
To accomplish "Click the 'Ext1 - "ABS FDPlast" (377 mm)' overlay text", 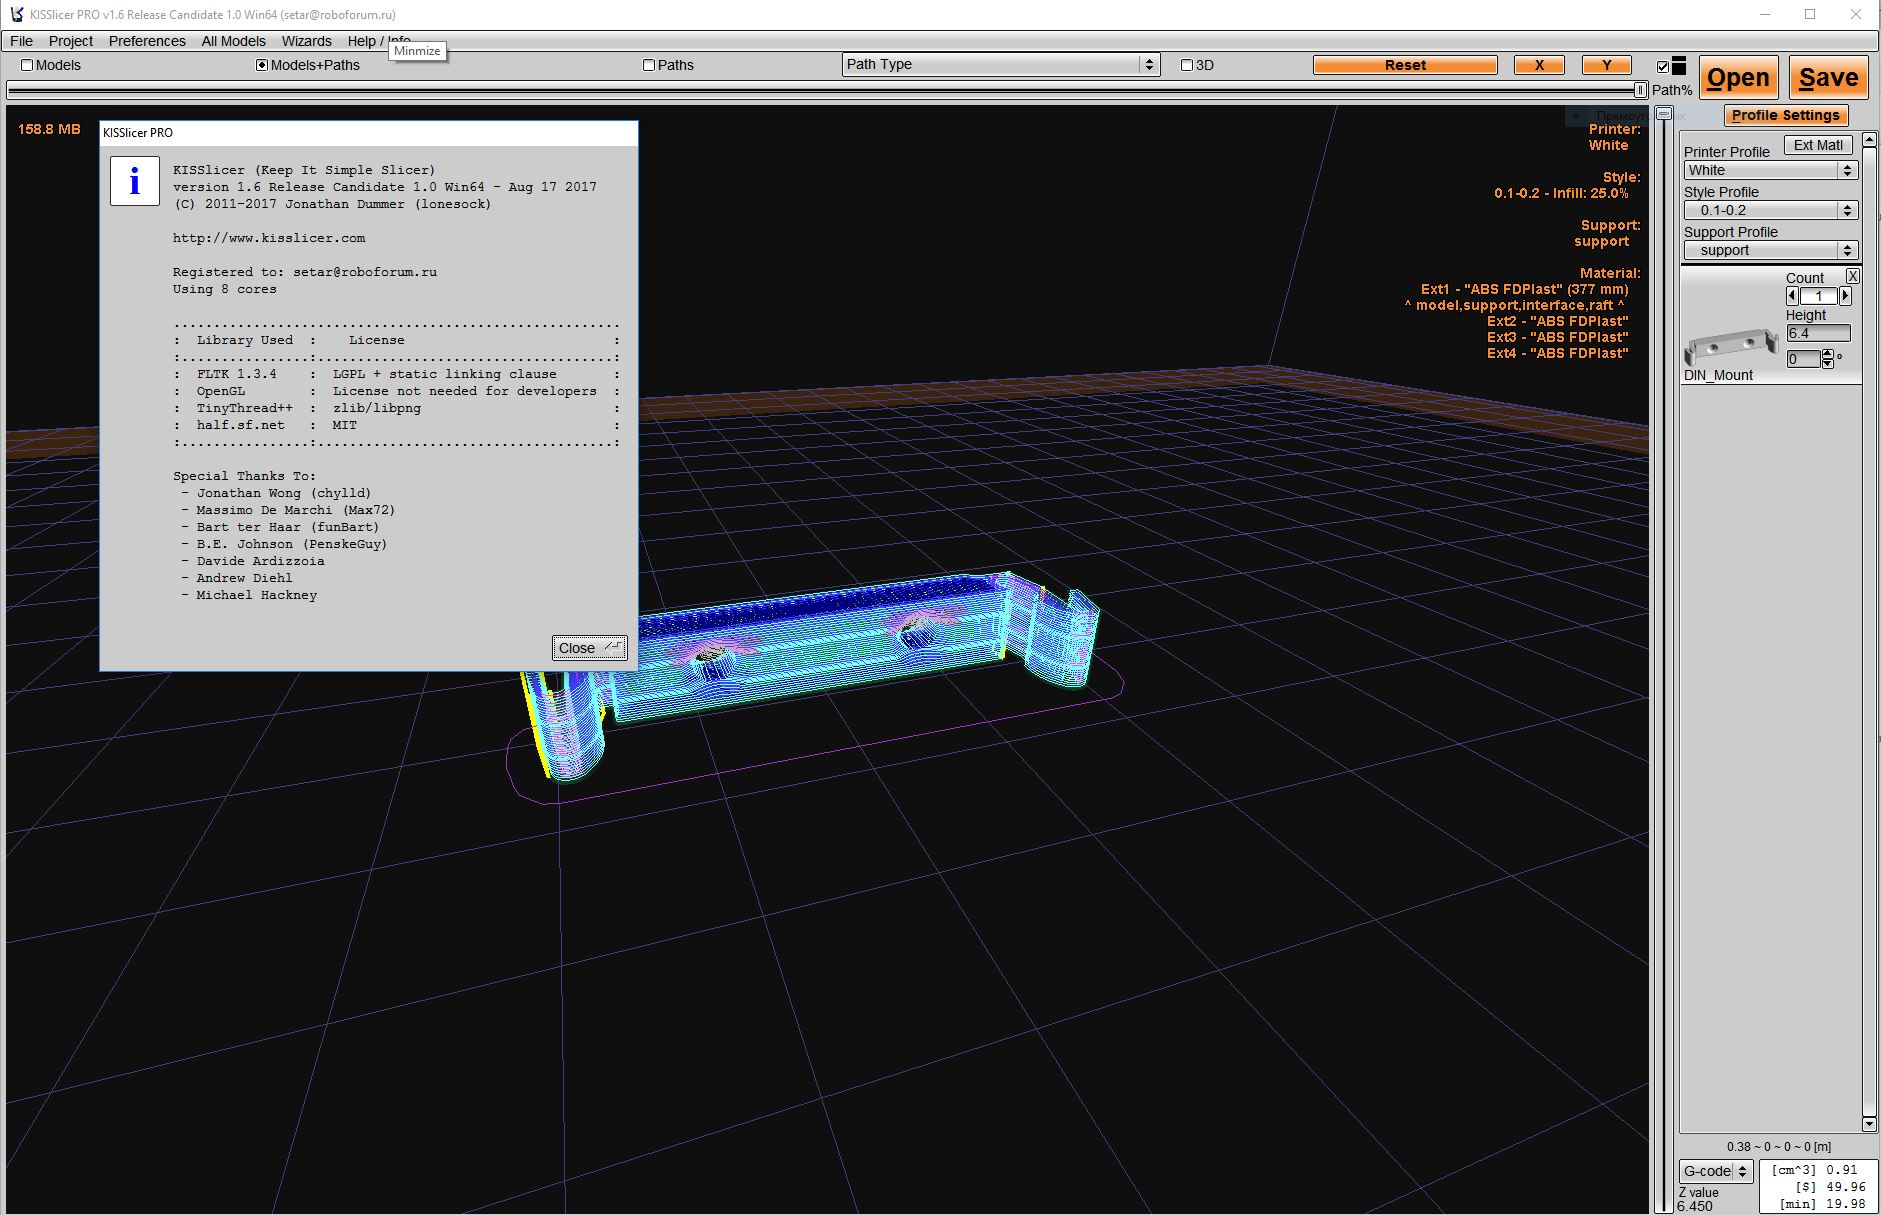I will coord(1524,289).
